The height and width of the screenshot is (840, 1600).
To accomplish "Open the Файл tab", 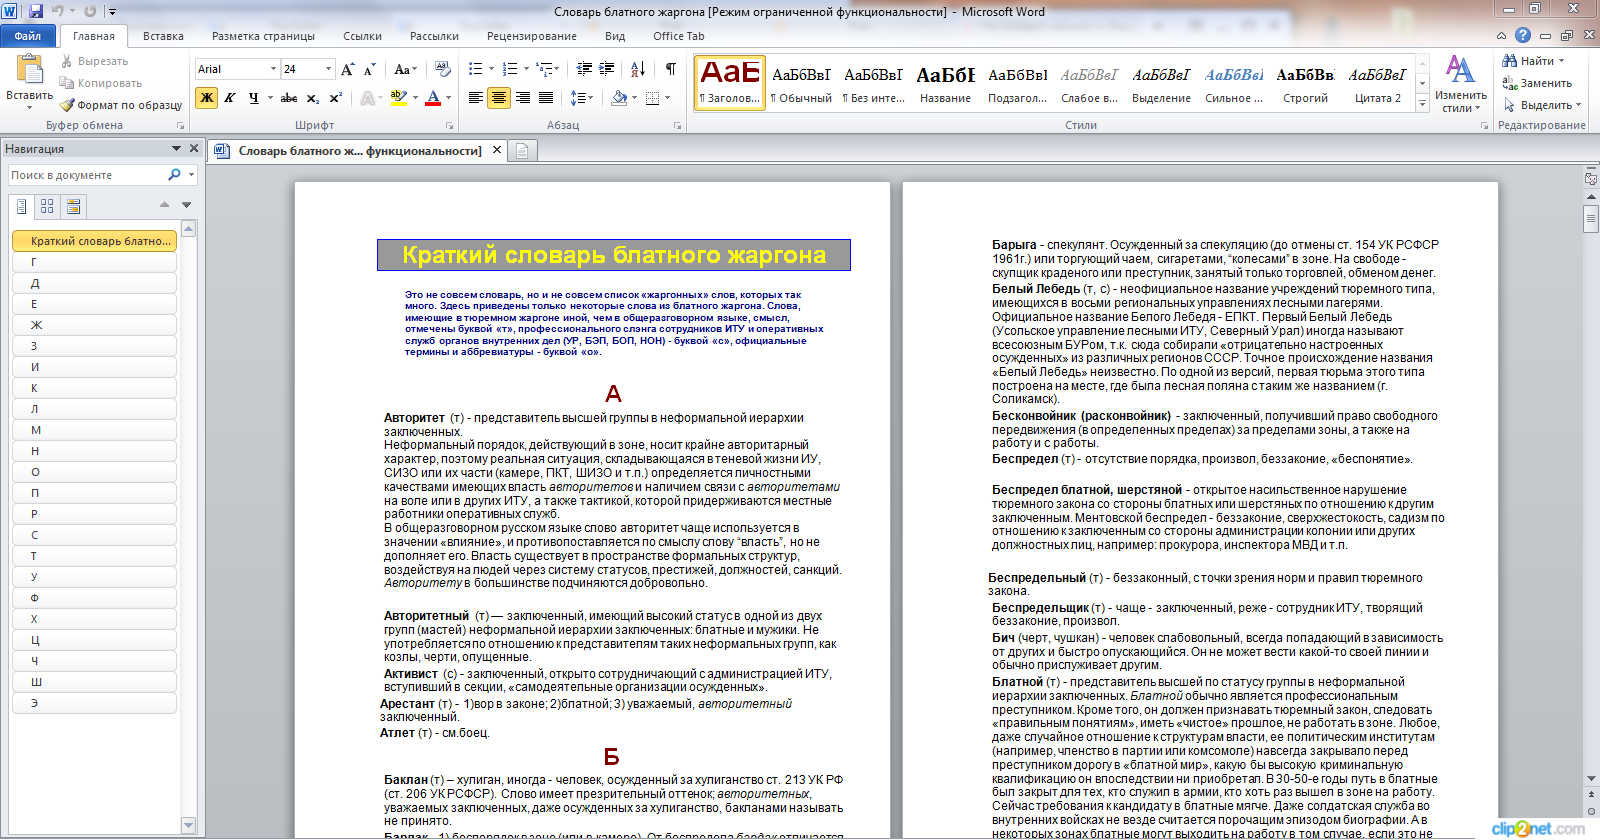I will tap(28, 36).
